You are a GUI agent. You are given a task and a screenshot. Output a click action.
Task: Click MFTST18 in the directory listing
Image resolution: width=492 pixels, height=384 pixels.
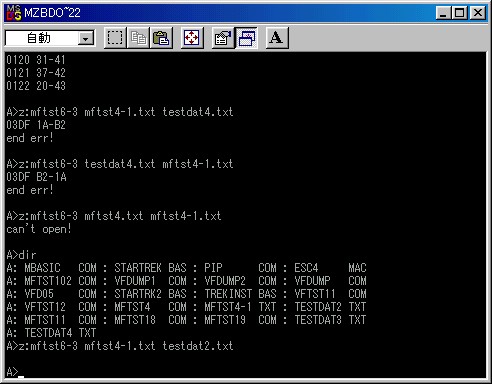[x=135, y=320]
